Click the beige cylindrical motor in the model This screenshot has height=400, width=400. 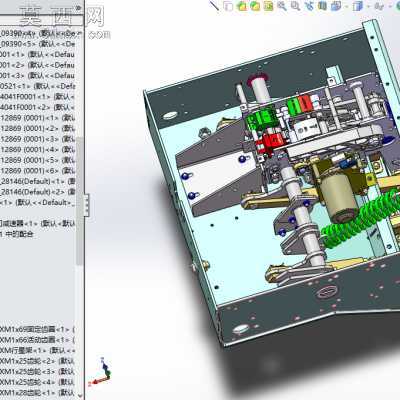338,198
